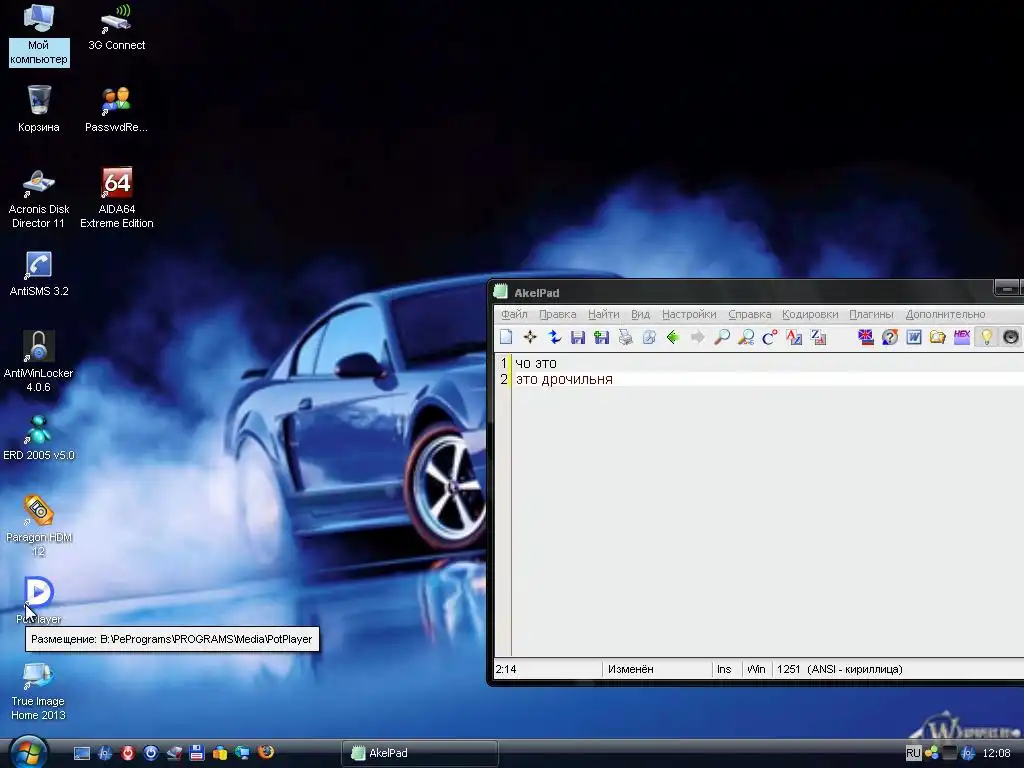Open Find with the magnifying glass icon
This screenshot has width=1024, height=768.
pos(722,337)
